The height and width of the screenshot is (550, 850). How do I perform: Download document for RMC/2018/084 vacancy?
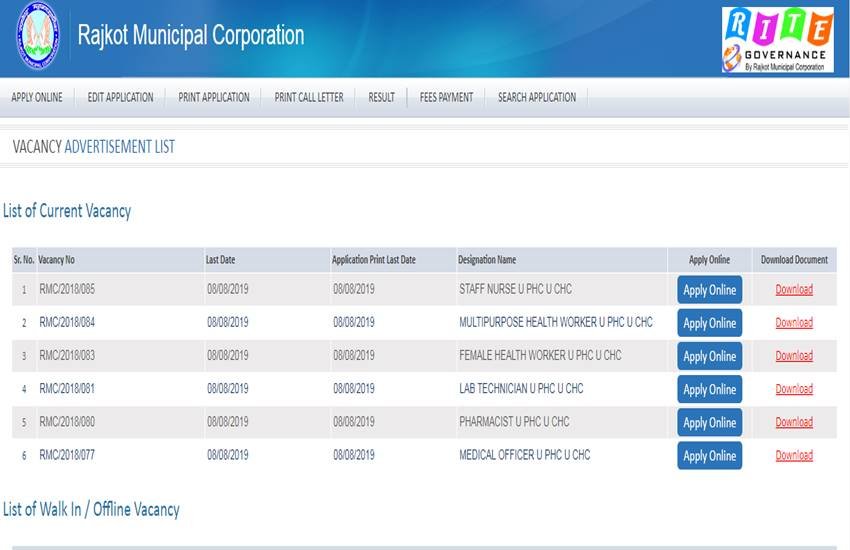(x=794, y=323)
